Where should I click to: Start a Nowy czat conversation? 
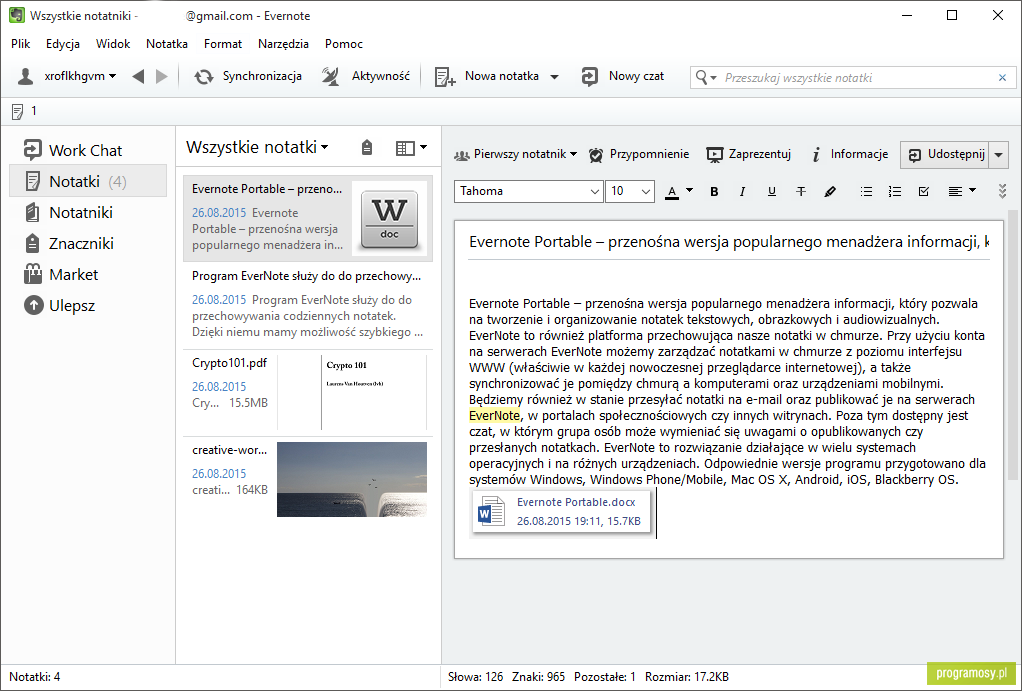pyautogui.click(x=622, y=76)
